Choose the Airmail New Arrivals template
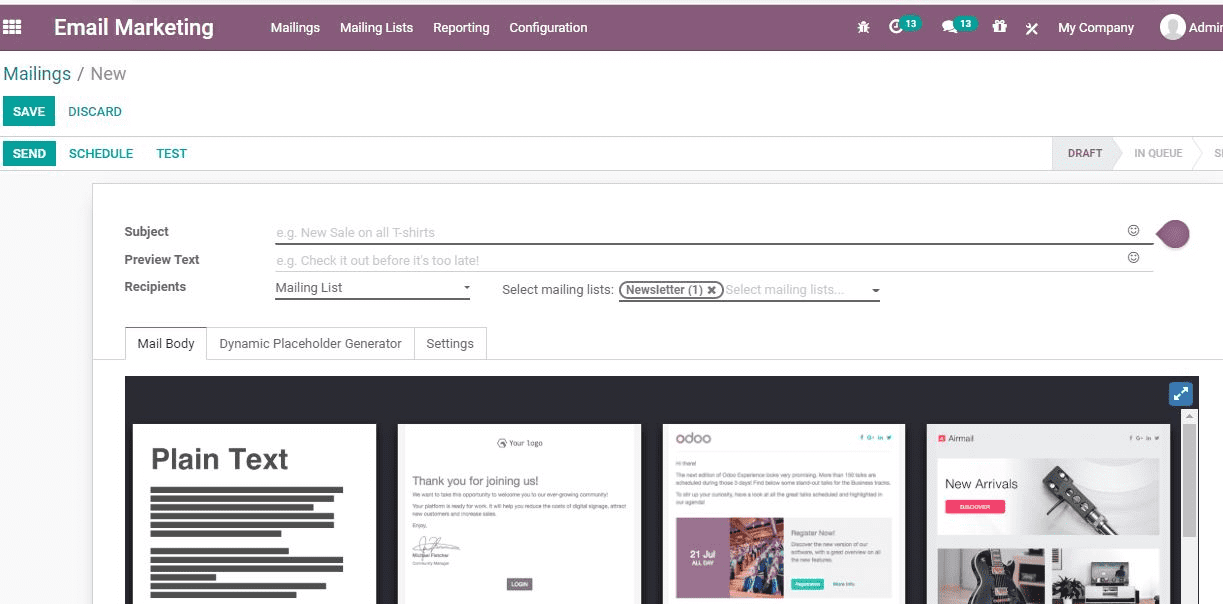Image resolution: width=1223 pixels, height=604 pixels. [1048, 514]
